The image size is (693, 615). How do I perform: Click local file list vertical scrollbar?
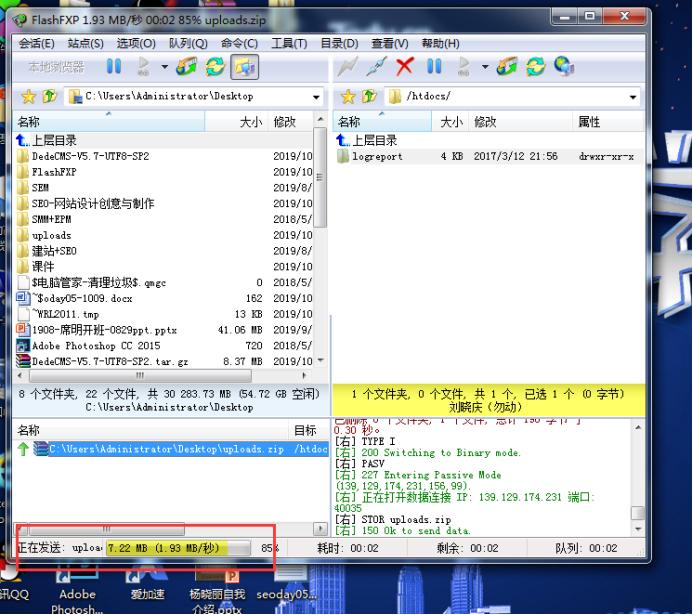point(320,177)
